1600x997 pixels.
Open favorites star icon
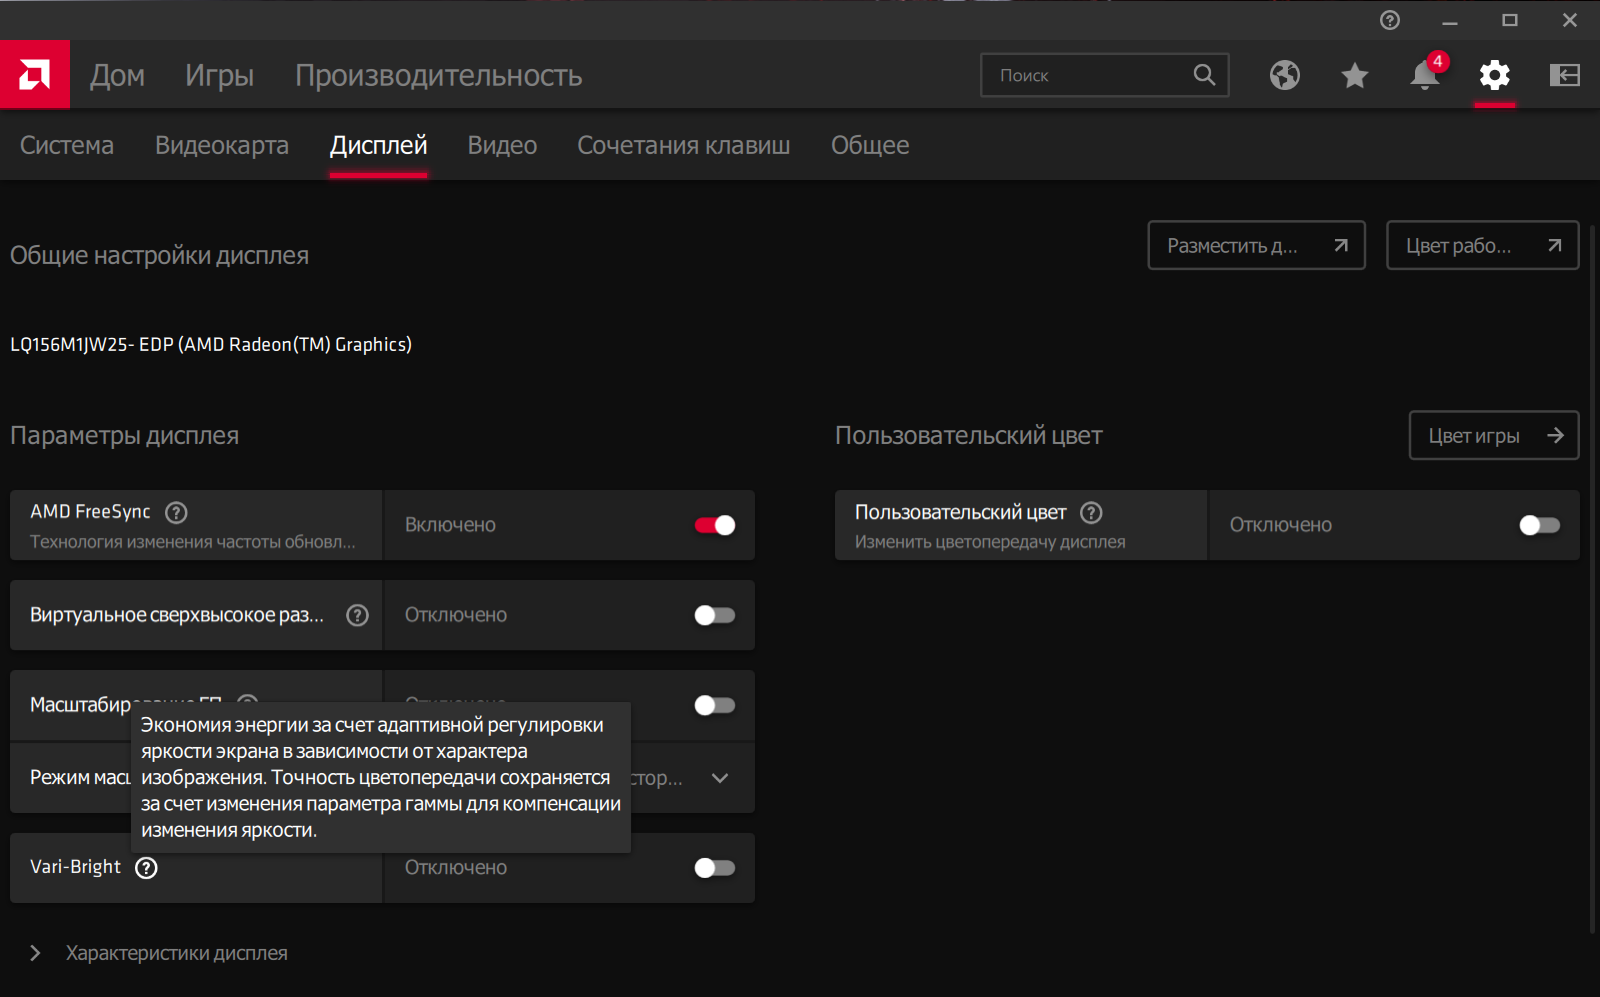pos(1355,75)
